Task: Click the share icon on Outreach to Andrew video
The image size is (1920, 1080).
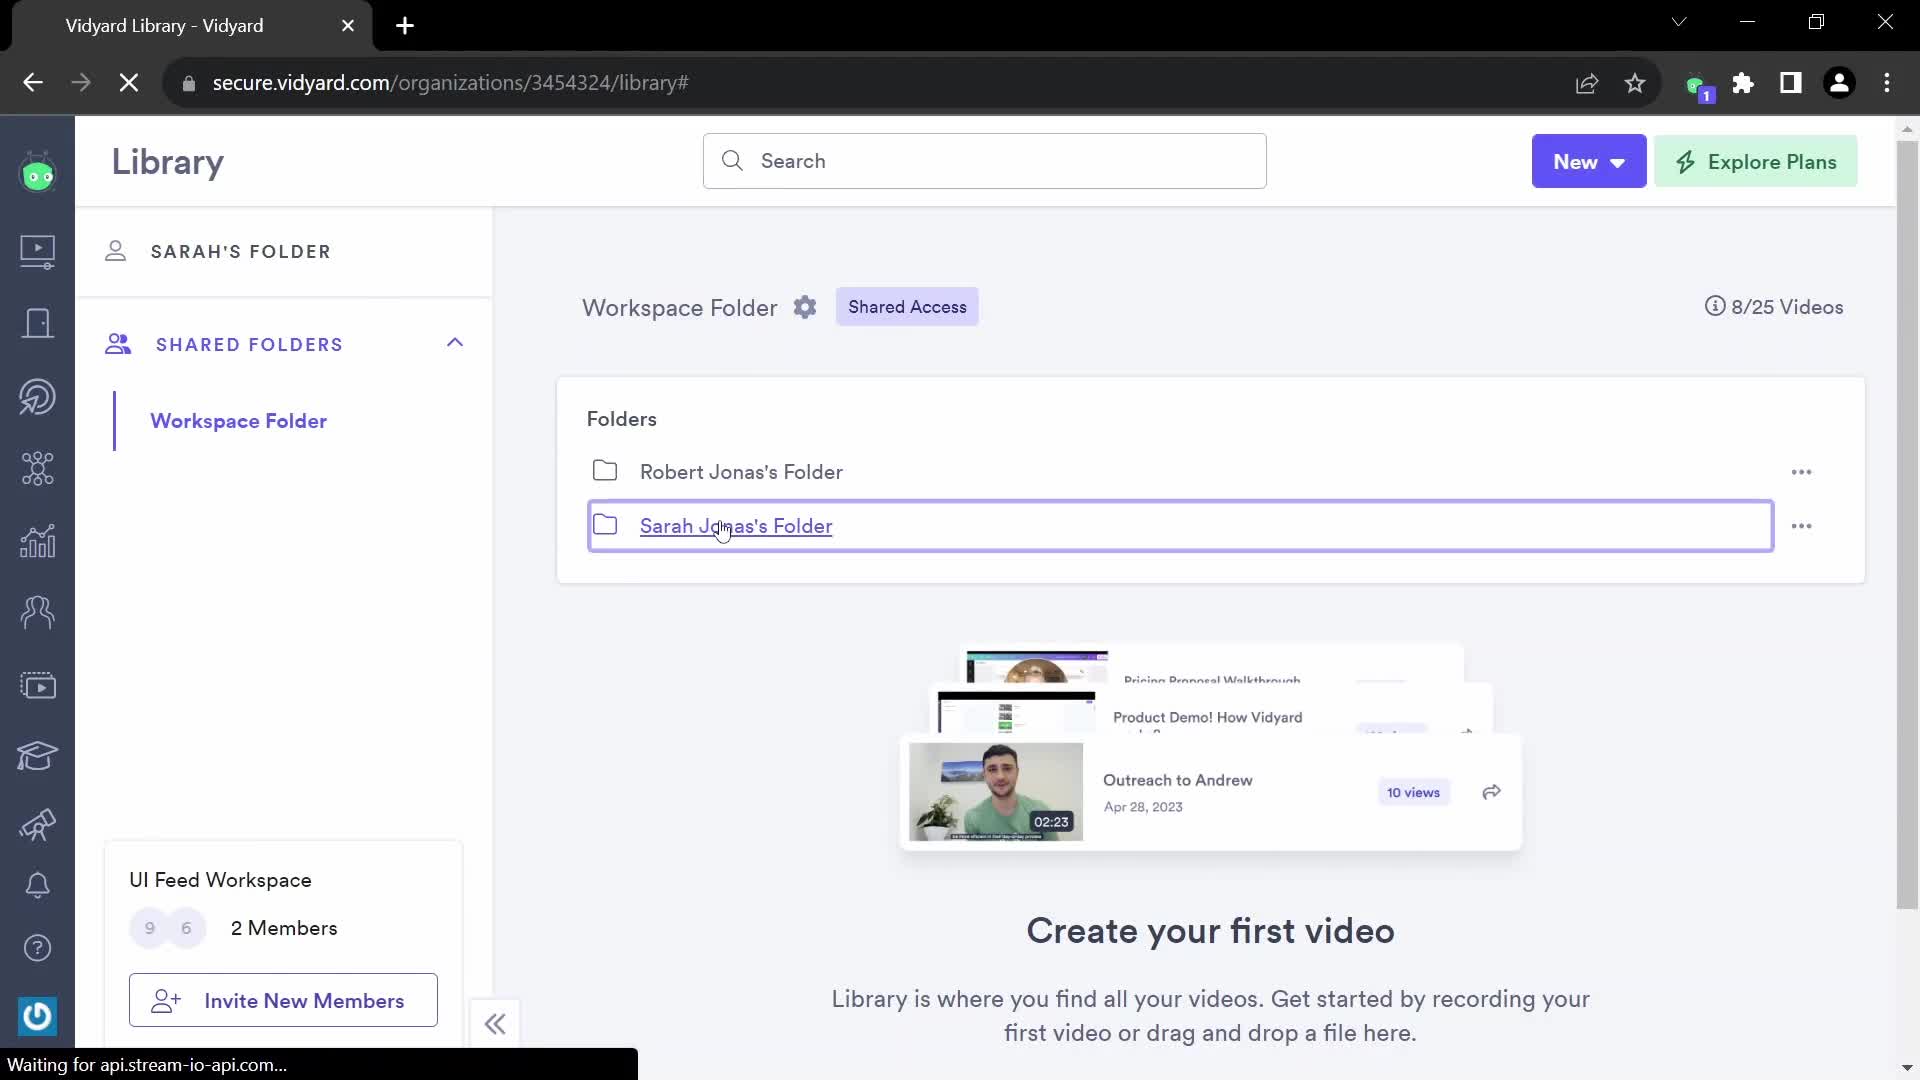Action: pos(1491,793)
